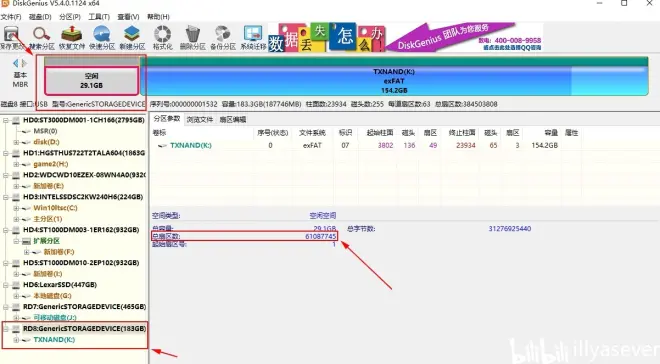Collapse the 扩展分区 node under HD4

(16, 241)
